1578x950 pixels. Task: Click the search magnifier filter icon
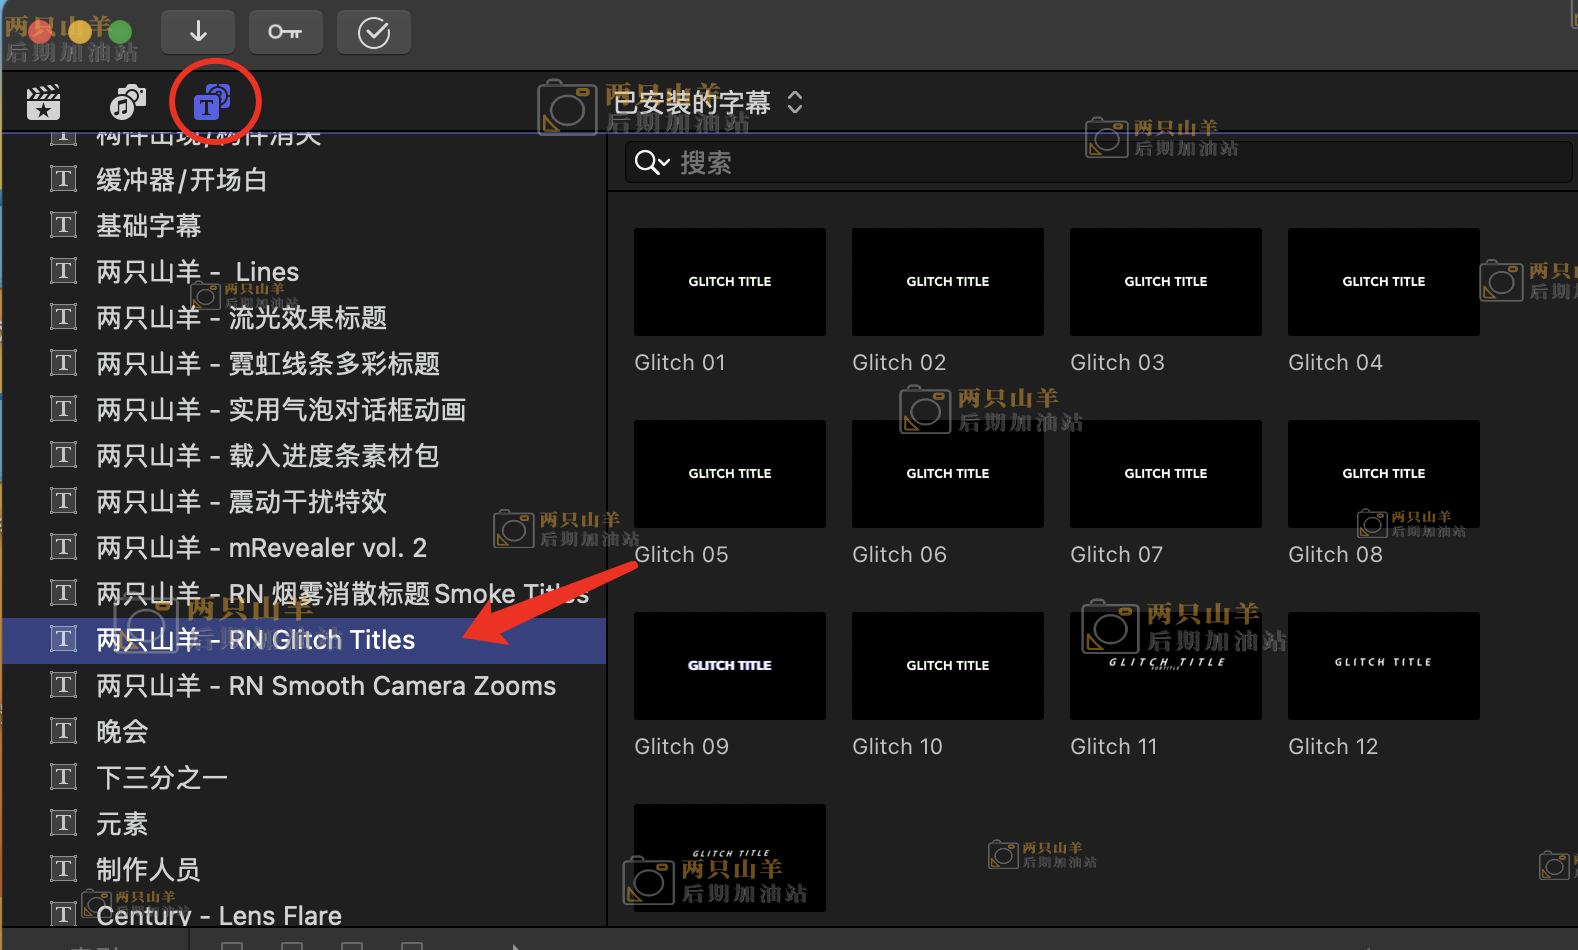pos(651,163)
